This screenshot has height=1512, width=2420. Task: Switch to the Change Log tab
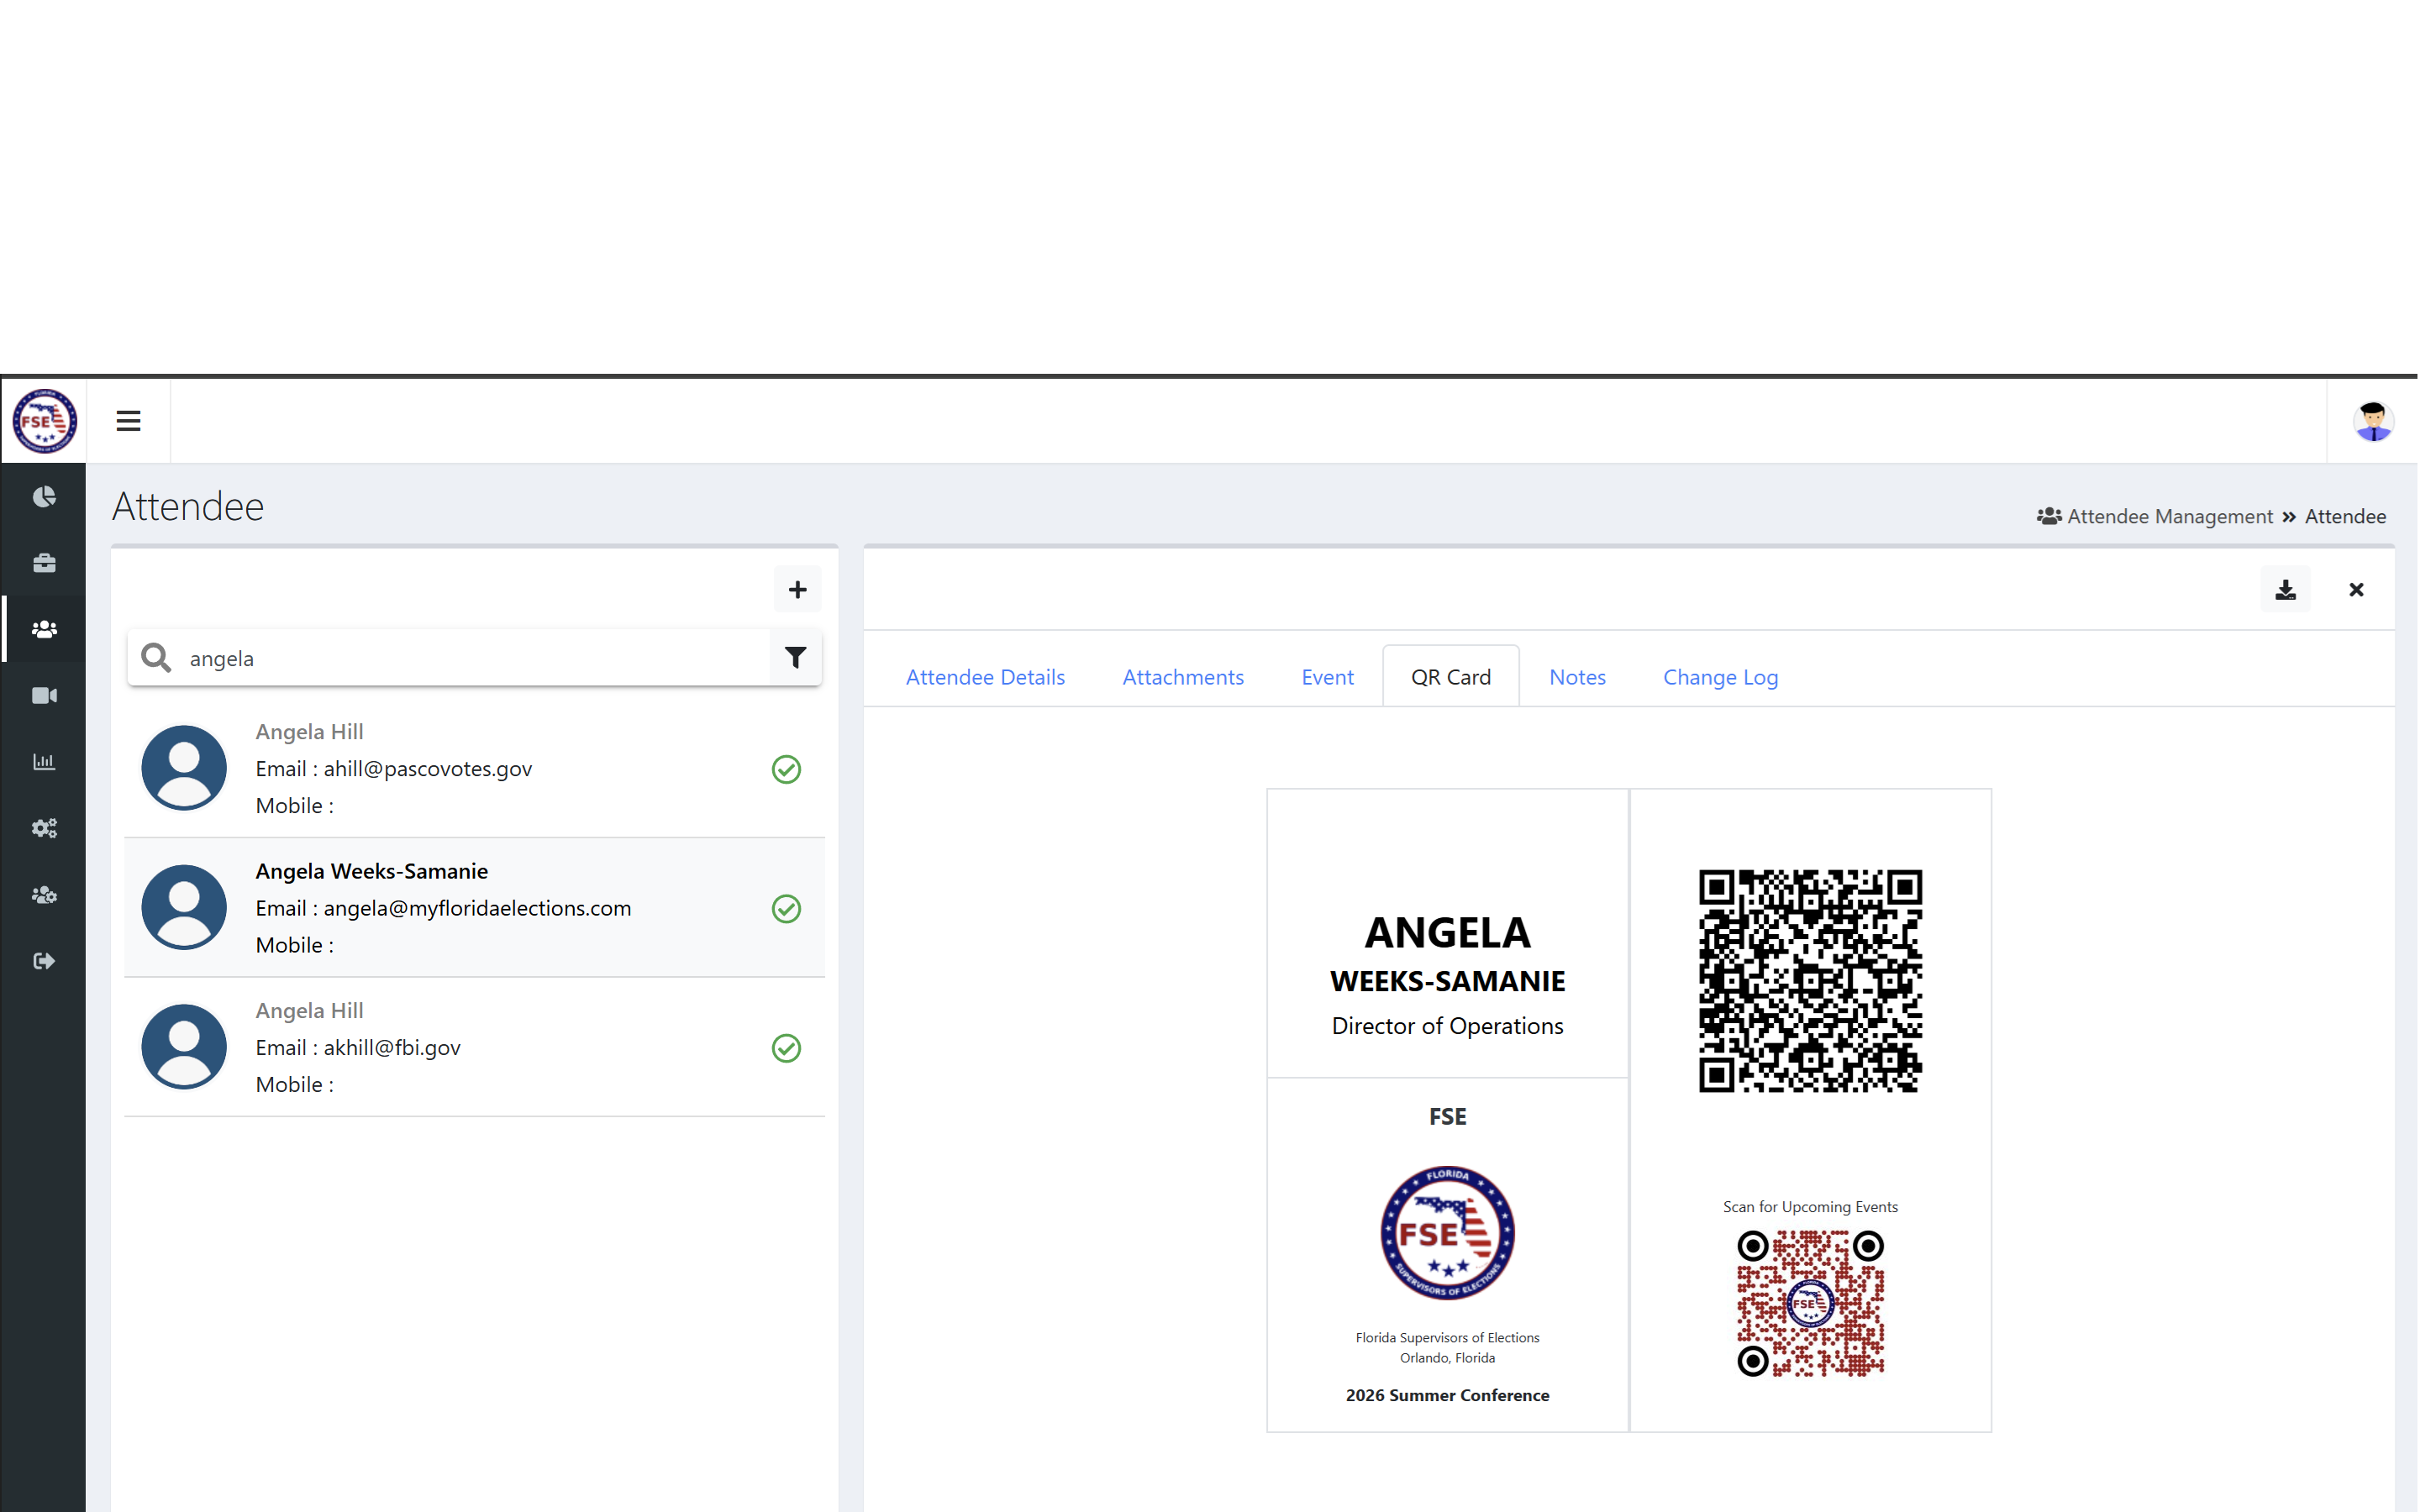(1721, 677)
